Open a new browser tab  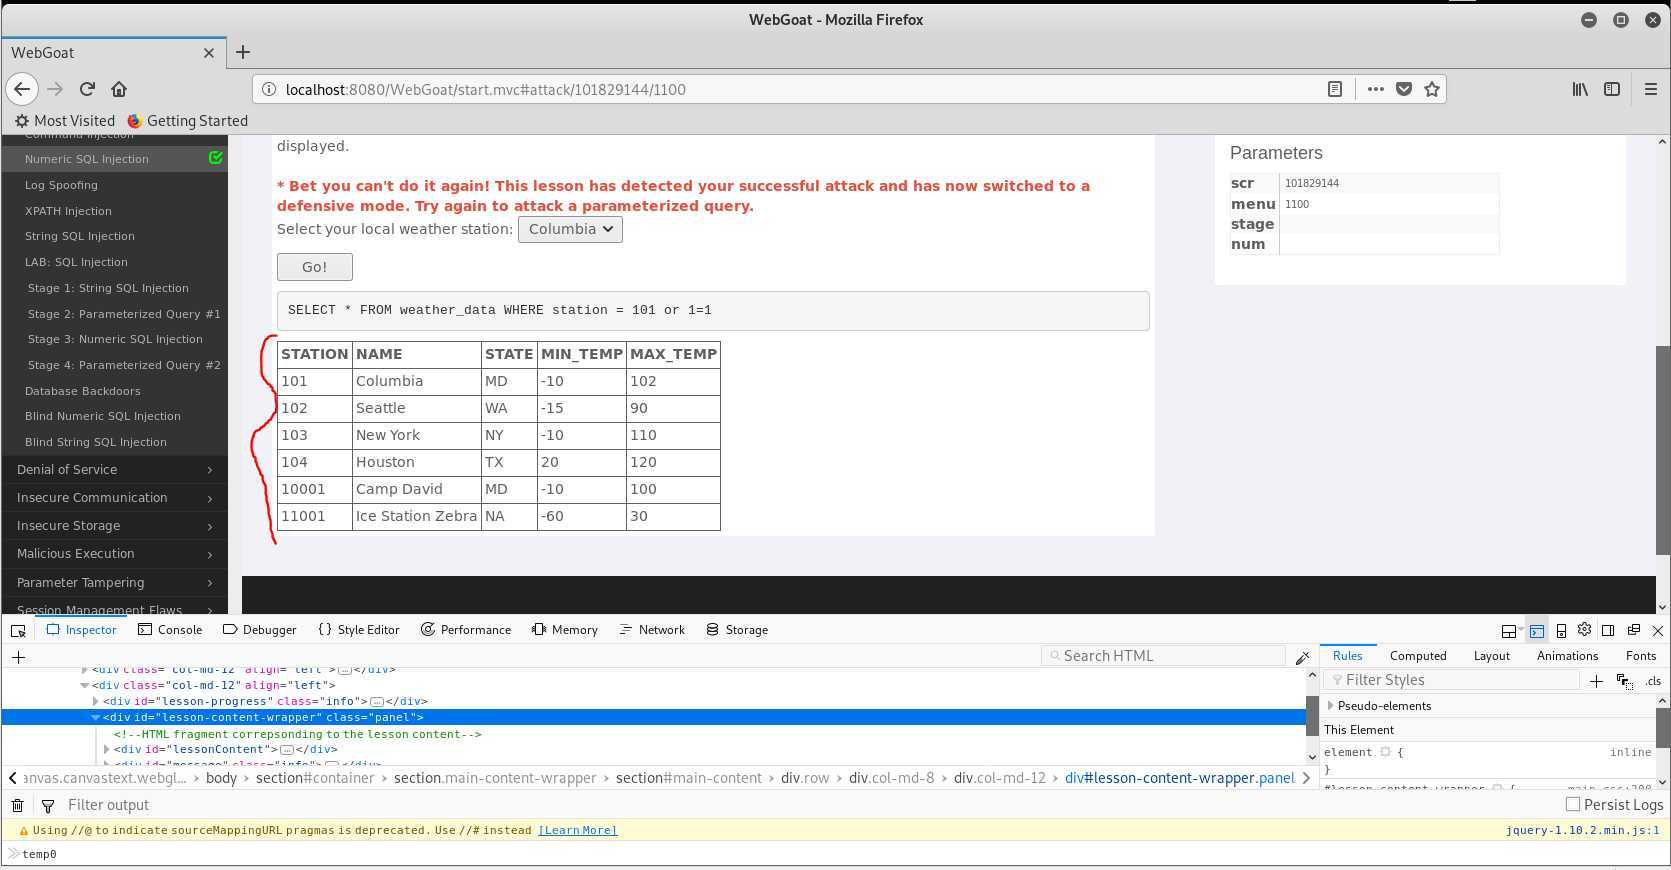pos(243,52)
